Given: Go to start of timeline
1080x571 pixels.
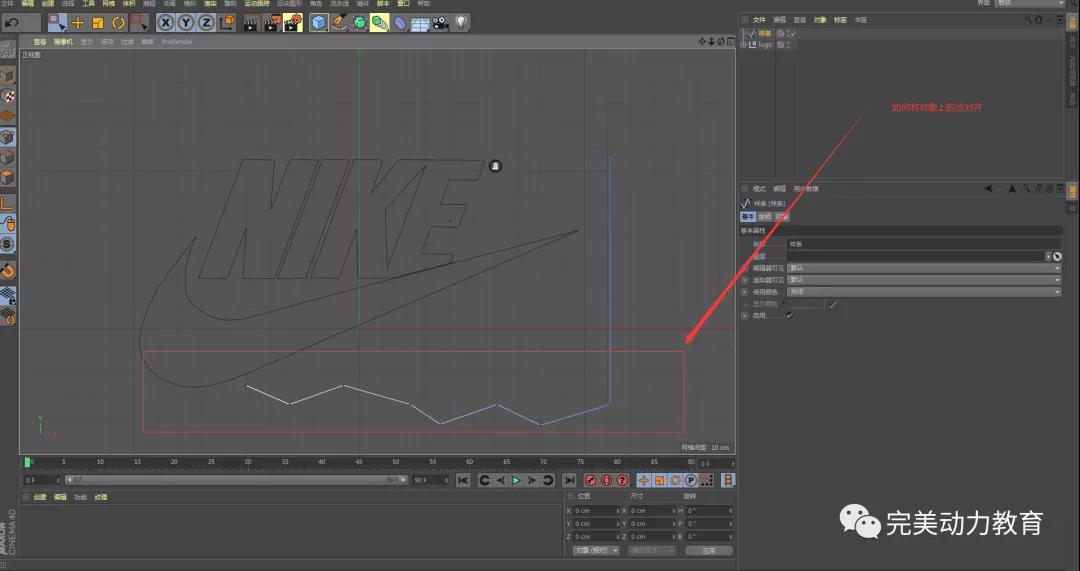Looking at the screenshot, I should (464, 480).
